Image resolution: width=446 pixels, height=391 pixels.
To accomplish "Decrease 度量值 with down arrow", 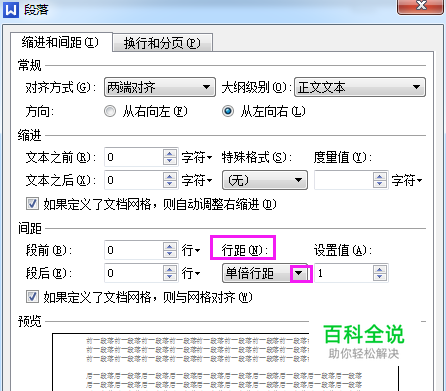I will [x=380, y=184].
